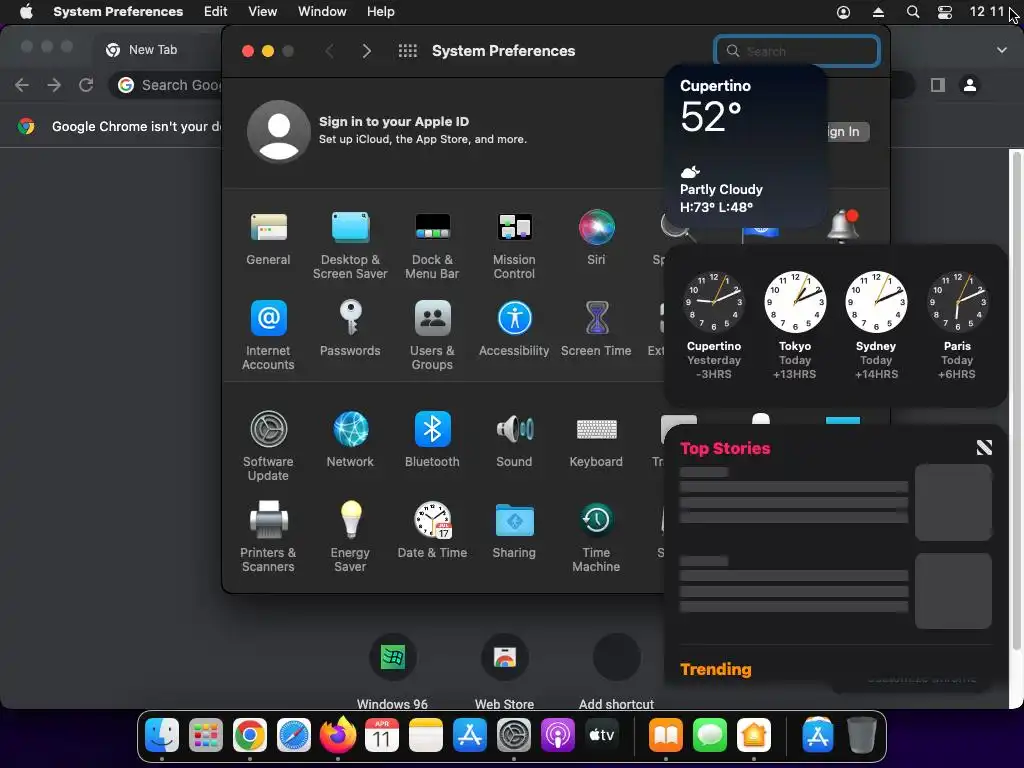
Task: Reload the page in Chrome
Action: (x=86, y=85)
